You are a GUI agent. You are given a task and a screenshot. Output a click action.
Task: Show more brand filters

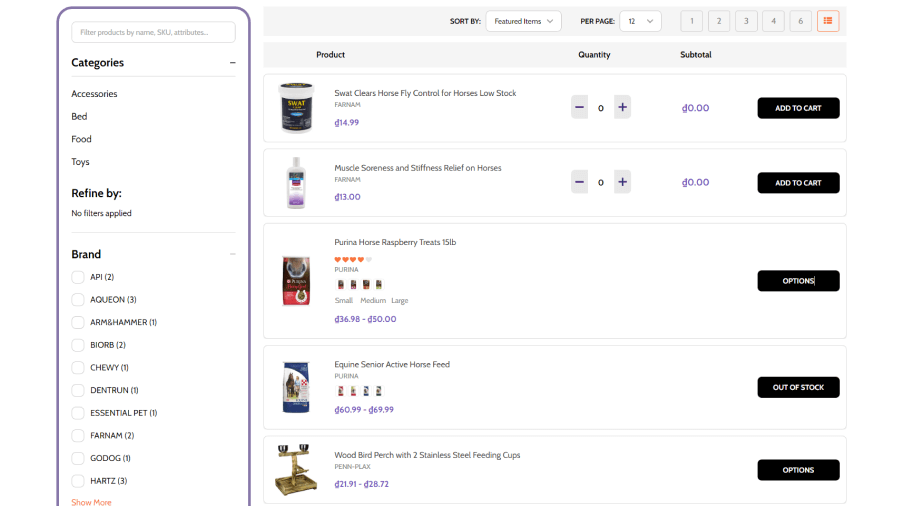tap(91, 502)
